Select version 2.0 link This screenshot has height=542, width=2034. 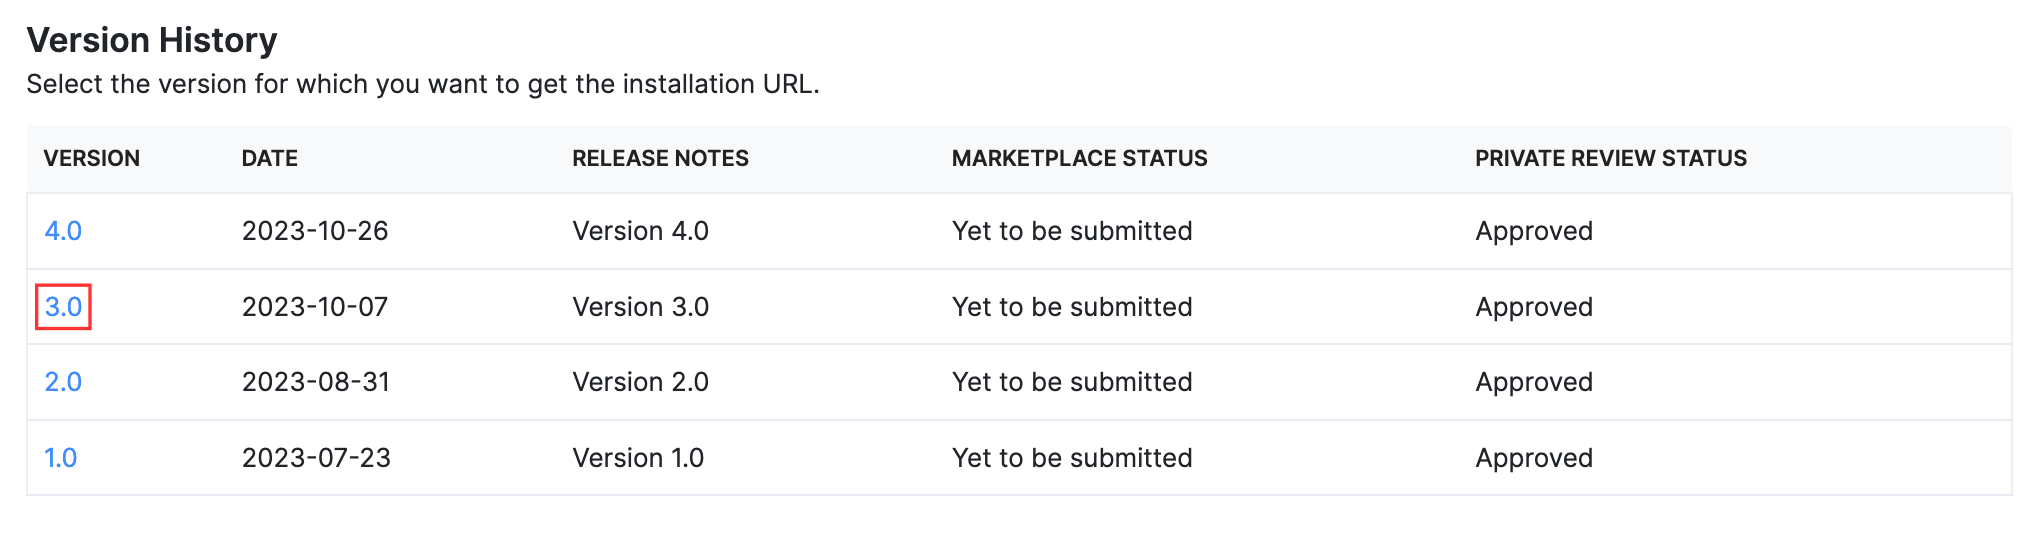pyautogui.click(x=63, y=382)
